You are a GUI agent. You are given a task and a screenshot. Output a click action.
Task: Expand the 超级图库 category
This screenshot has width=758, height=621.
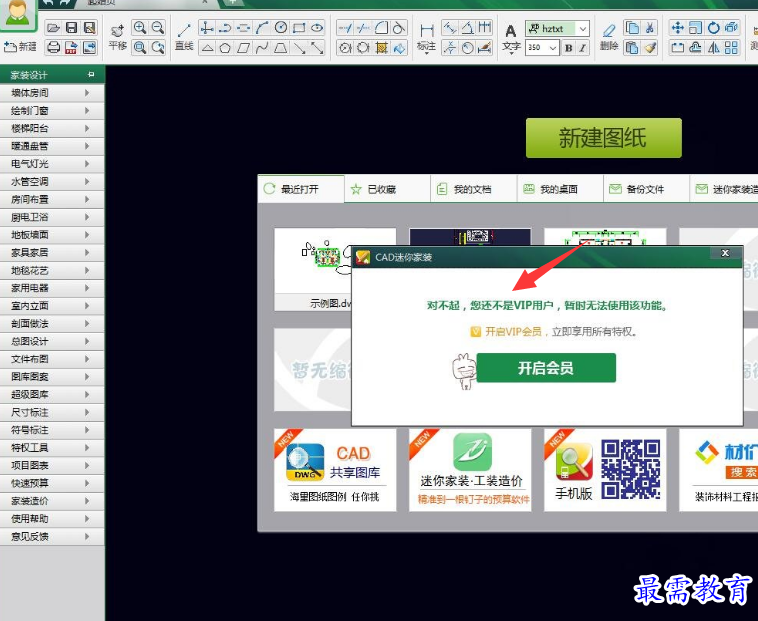(x=52, y=395)
